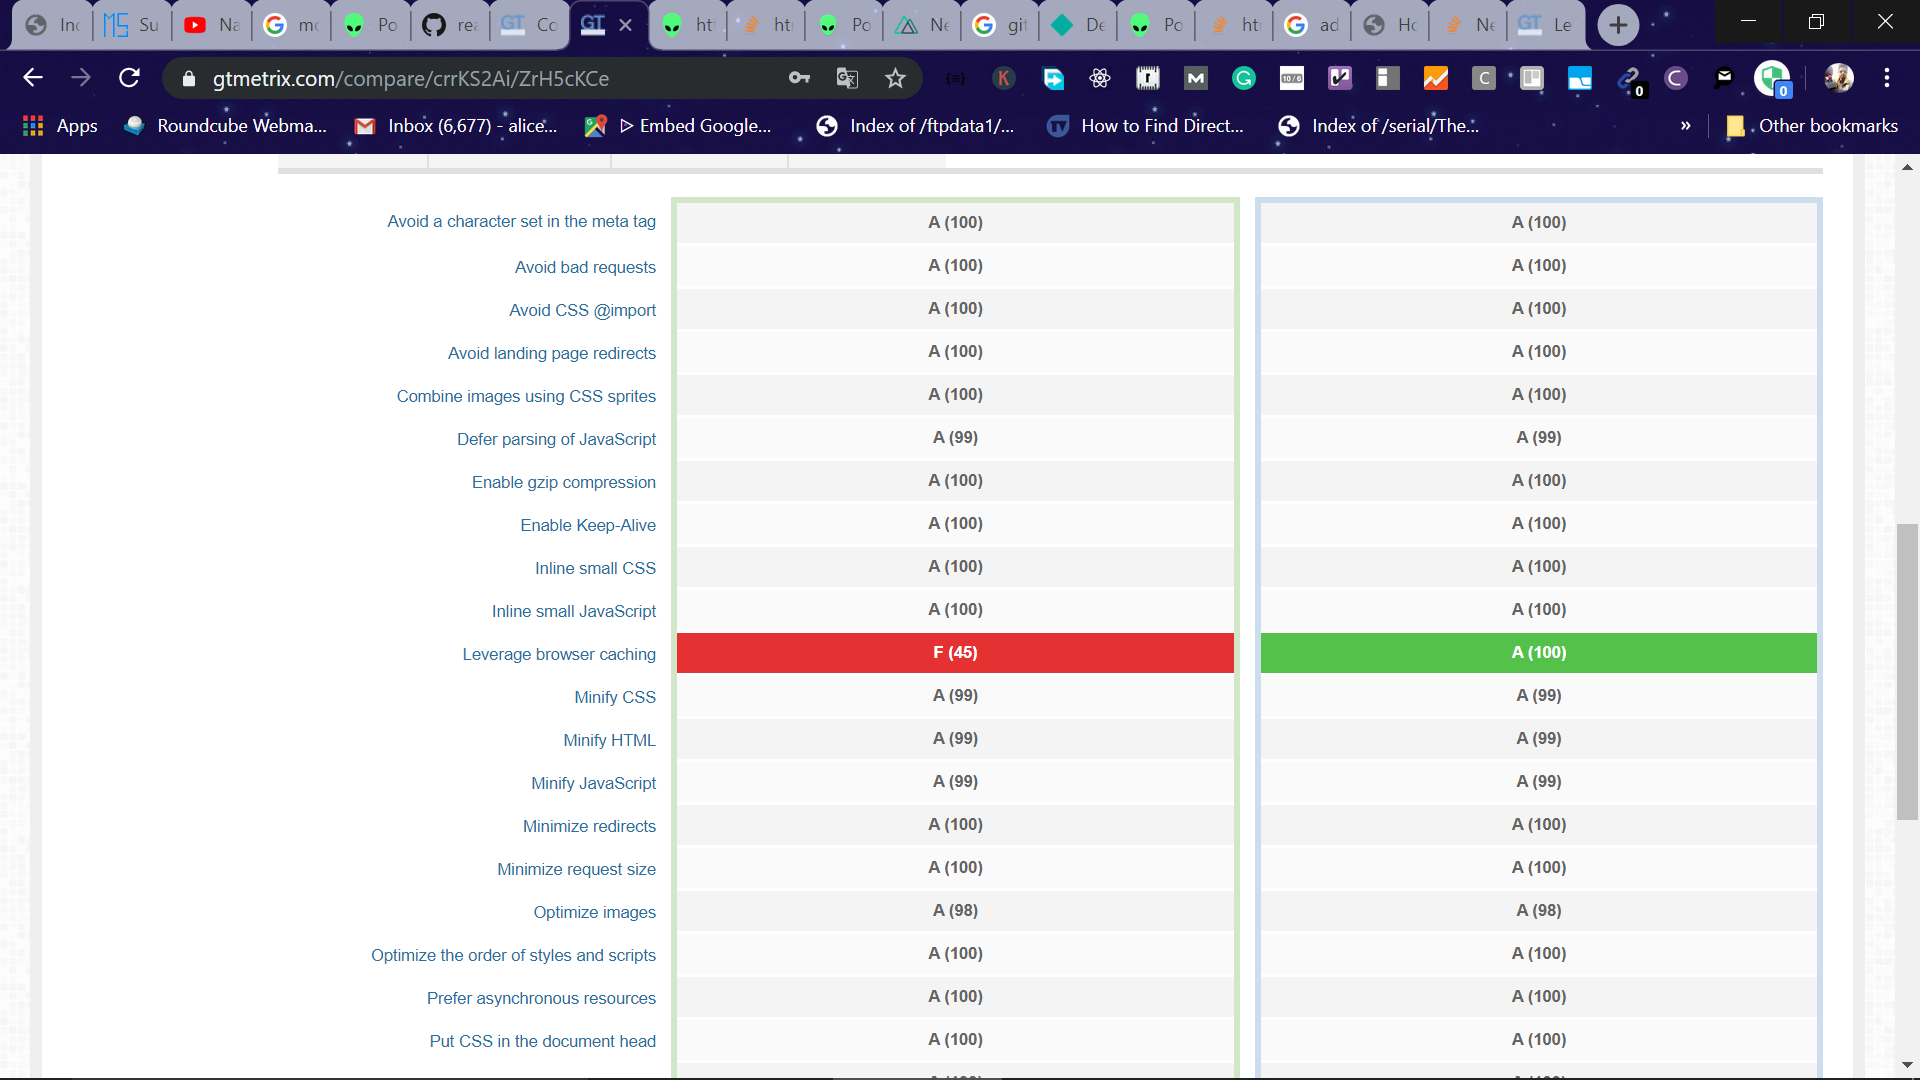This screenshot has height=1080, width=1920.
Task: Open Chrome's three-dot menu
Action: tap(1886, 78)
